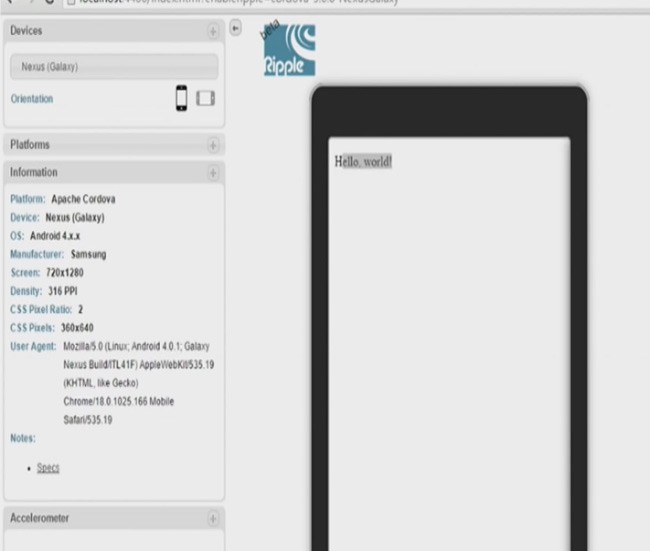
Task: Select landscape orientation phone icon
Action: click(205, 98)
